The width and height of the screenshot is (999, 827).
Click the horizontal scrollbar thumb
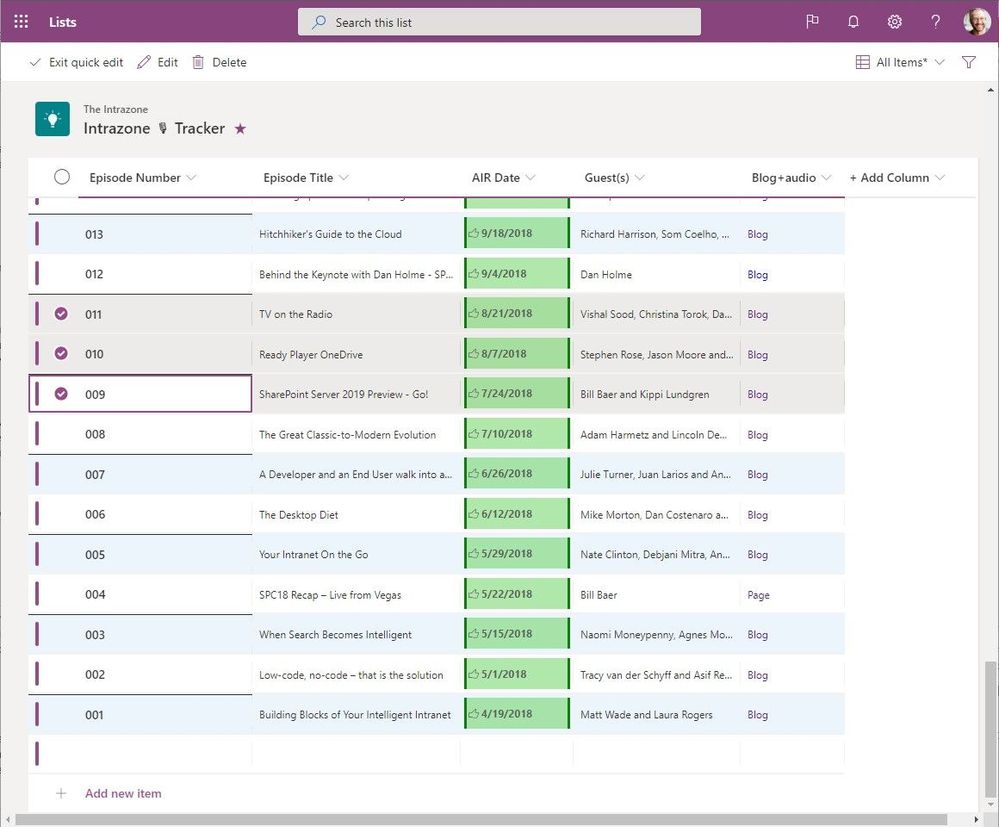481,819
